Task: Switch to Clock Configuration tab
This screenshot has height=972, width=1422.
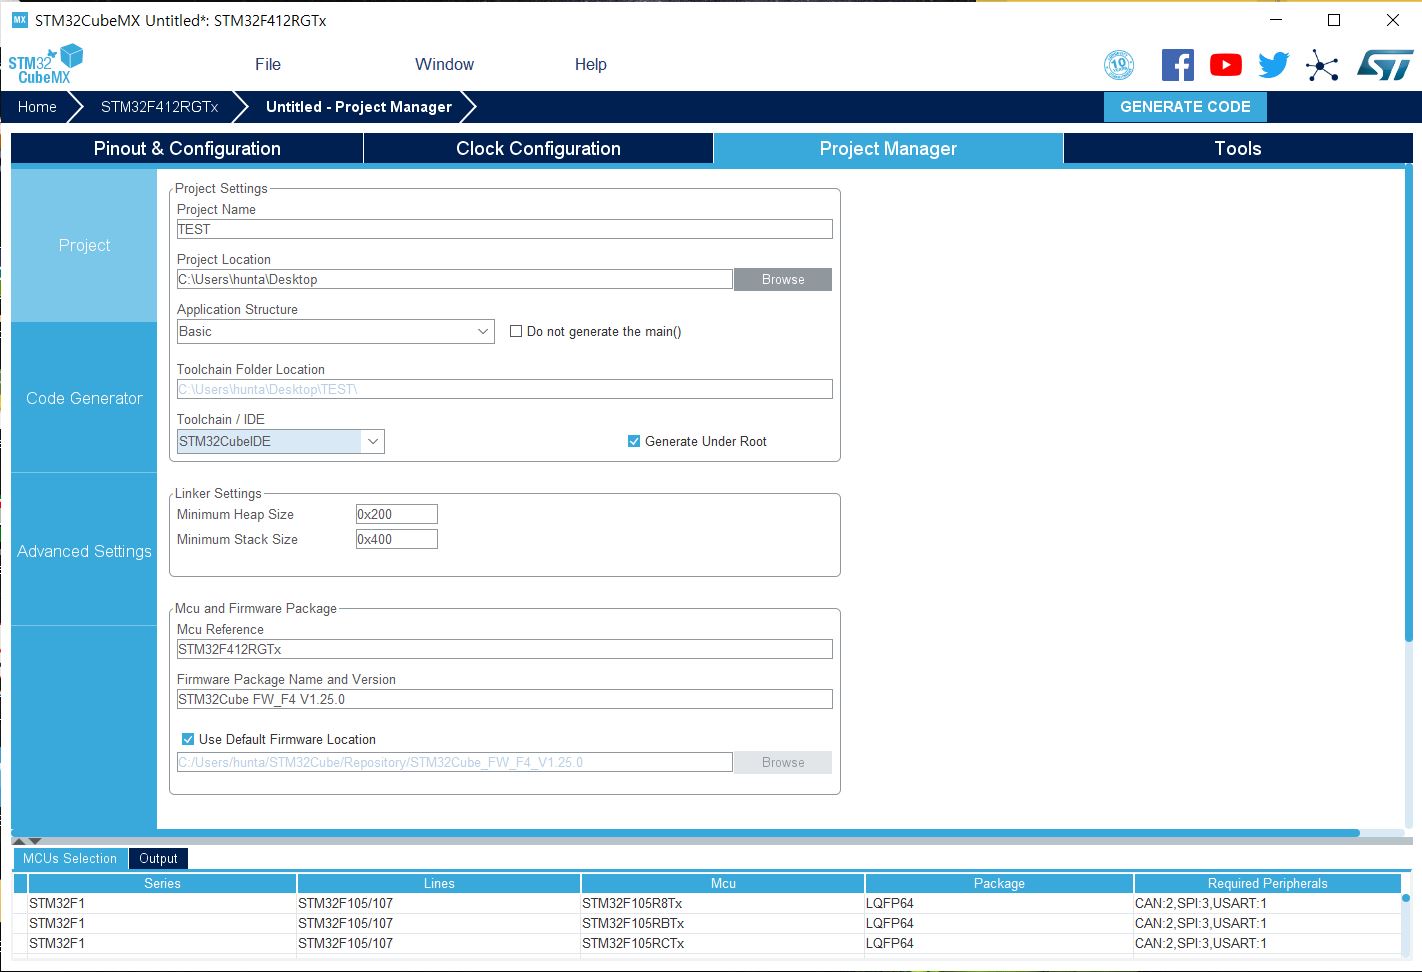Action: point(538,148)
